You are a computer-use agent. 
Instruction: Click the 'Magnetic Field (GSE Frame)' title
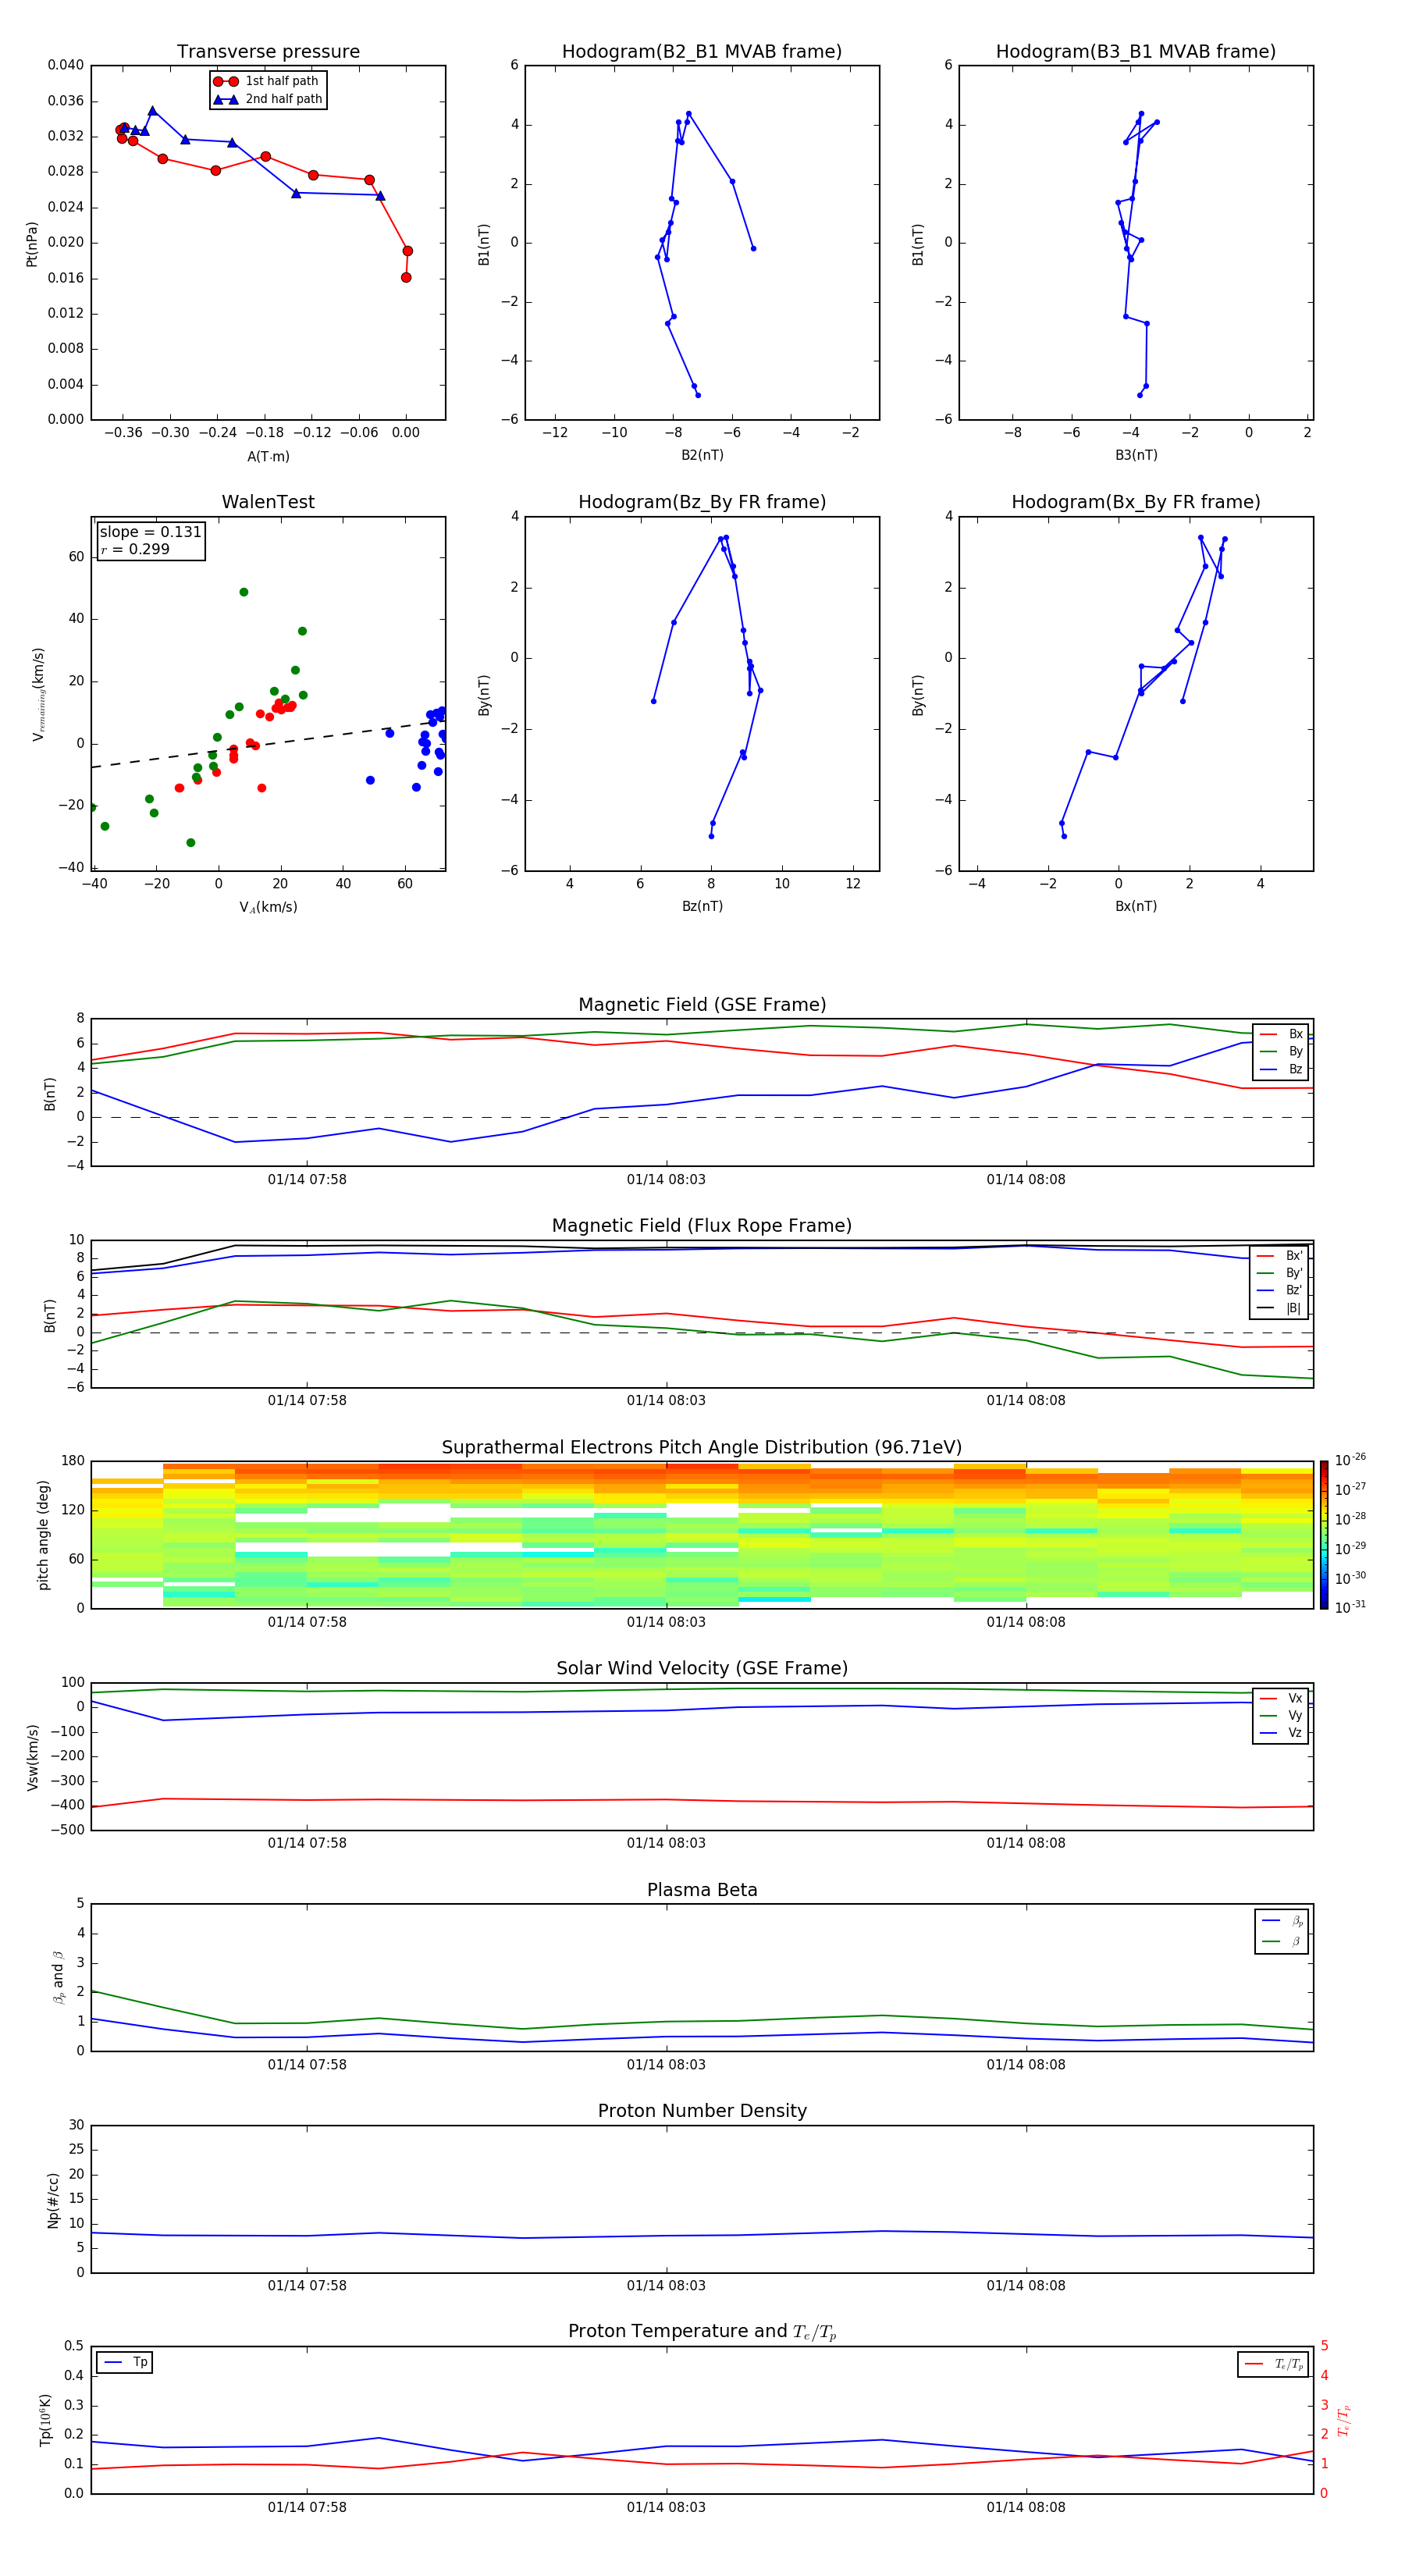[x=702, y=1004]
